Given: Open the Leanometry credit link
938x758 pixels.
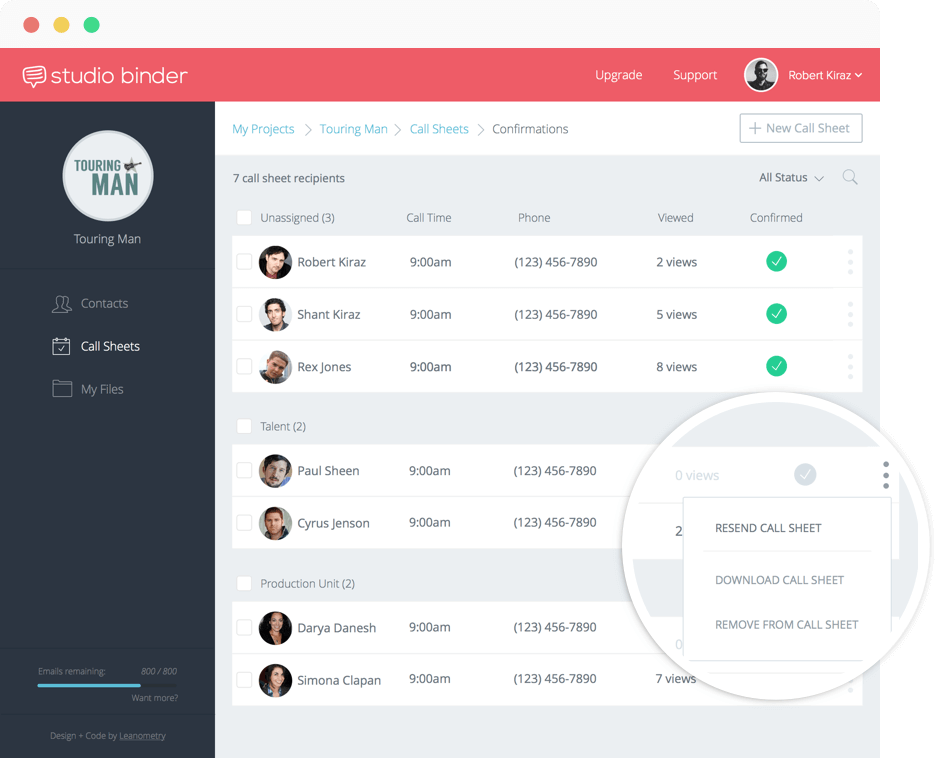Looking at the screenshot, I should (x=142, y=736).
